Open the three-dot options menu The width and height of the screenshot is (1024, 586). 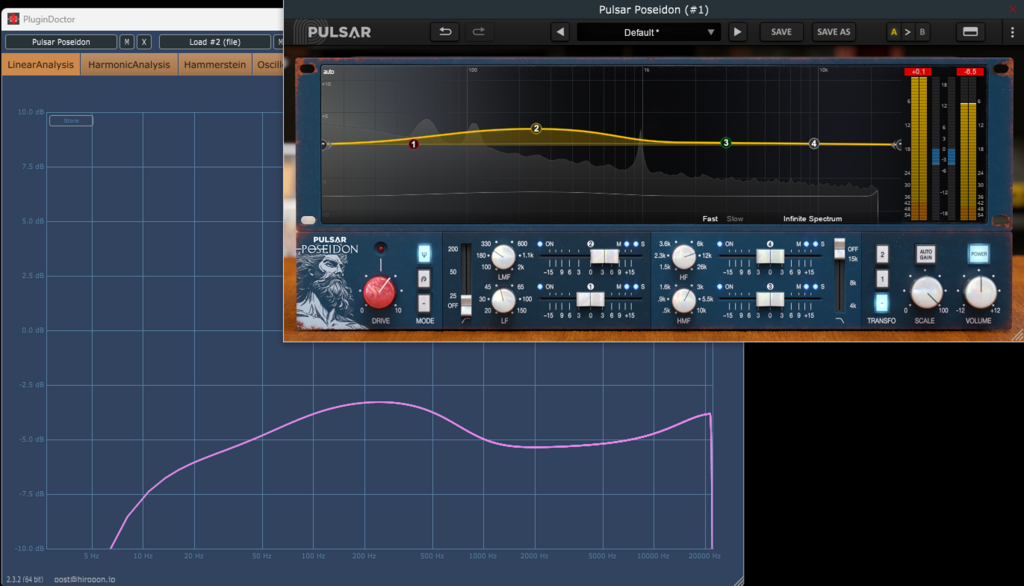pos(1012,32)
